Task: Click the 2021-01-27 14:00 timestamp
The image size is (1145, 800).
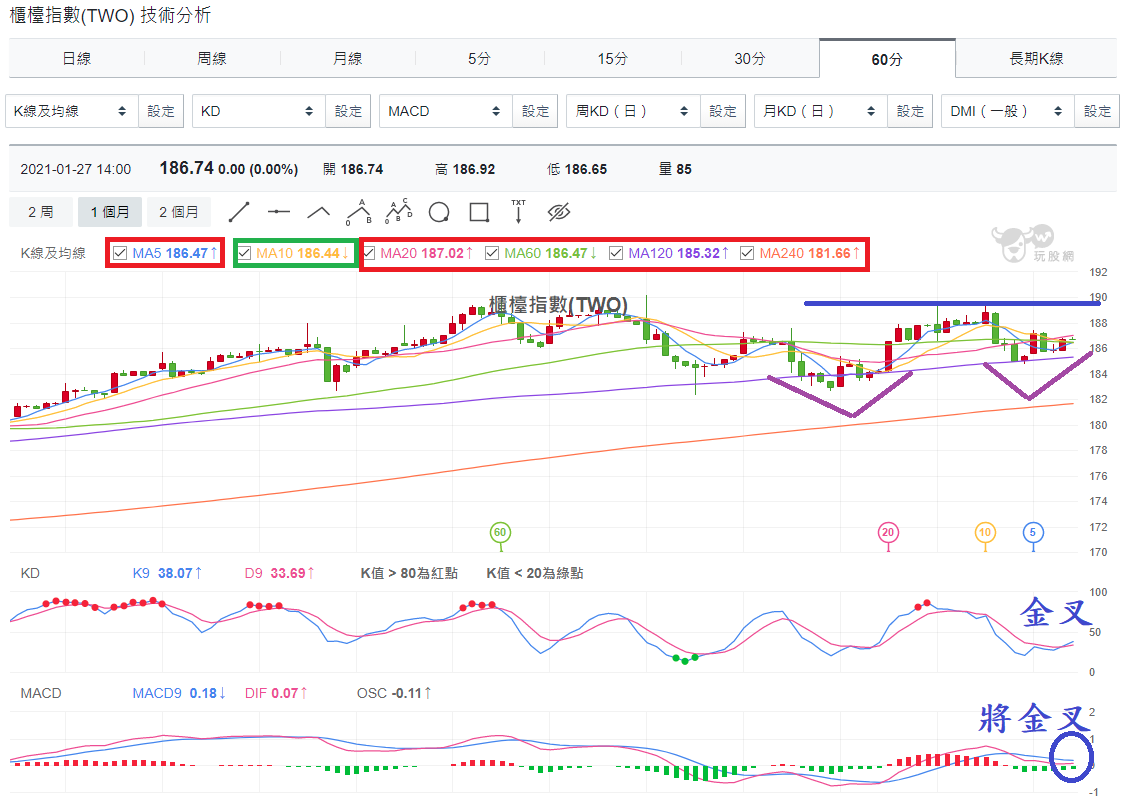Action: (x=76, y=169)
